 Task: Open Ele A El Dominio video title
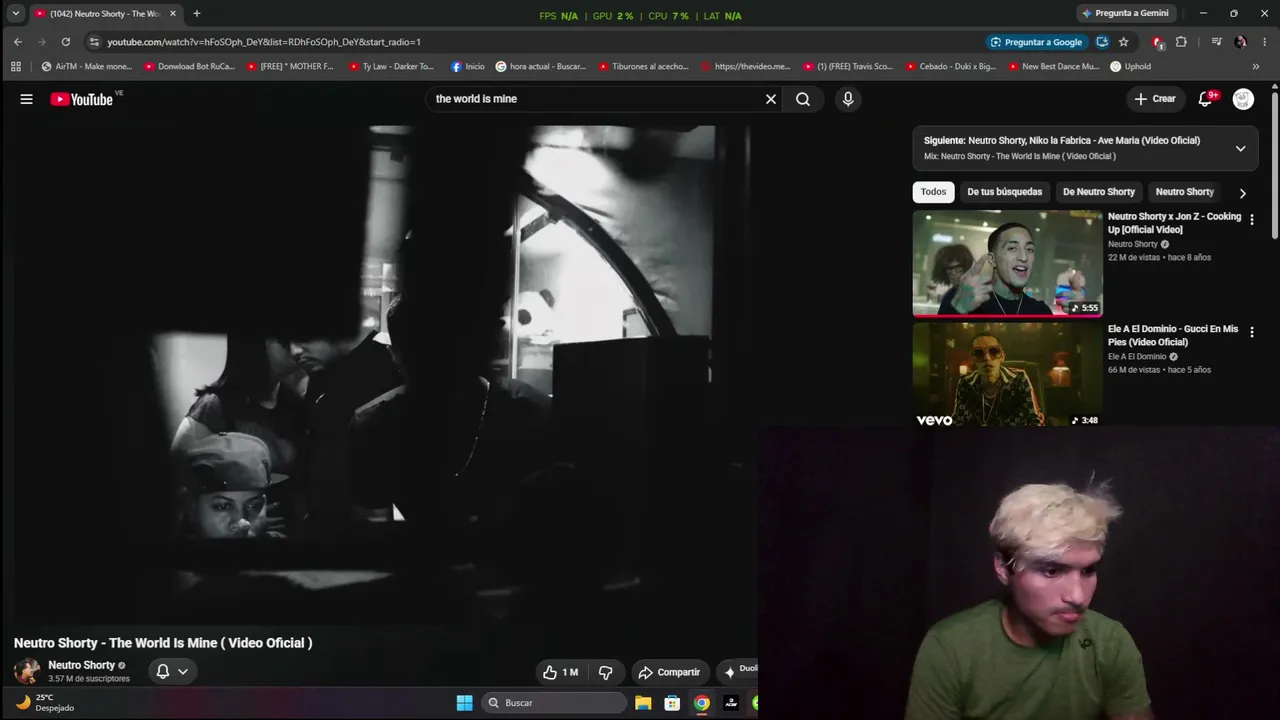[1173, 335]
